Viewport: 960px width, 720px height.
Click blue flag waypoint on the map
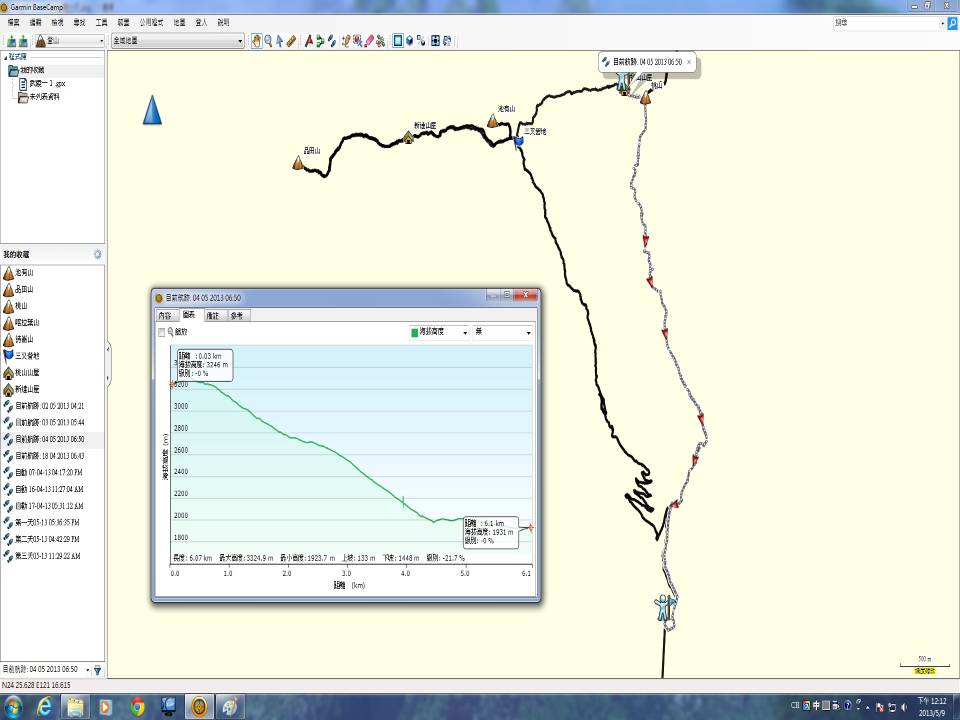click(x=518, y=143)
